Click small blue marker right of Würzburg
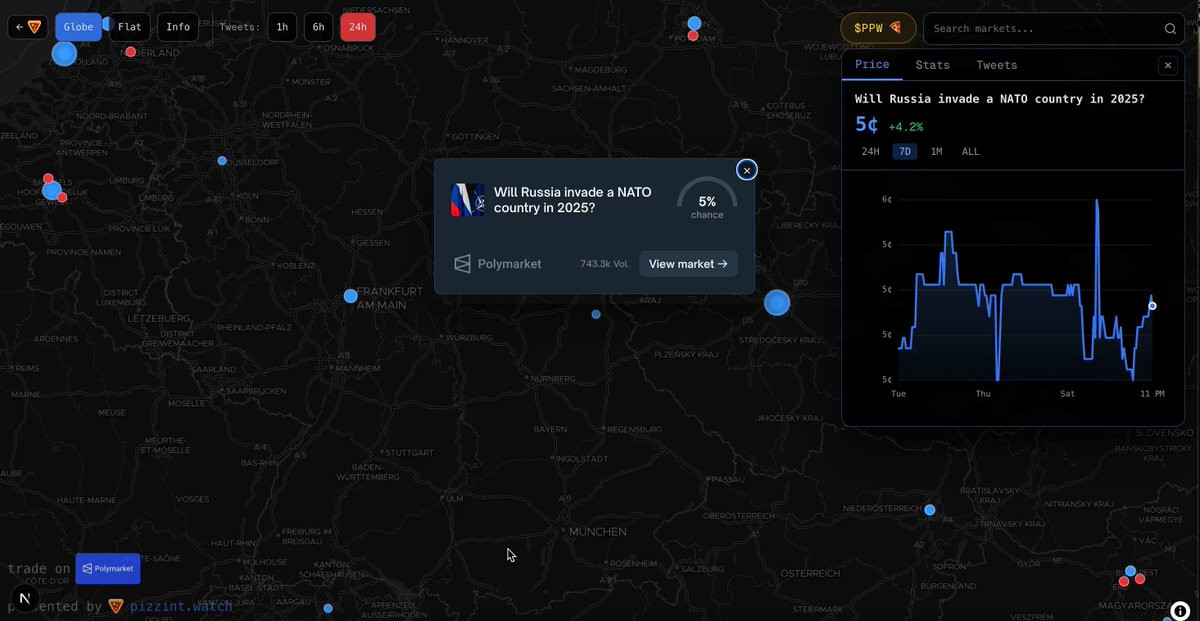This screenshot has height=621, width=1200. click(x=596, y=314)
